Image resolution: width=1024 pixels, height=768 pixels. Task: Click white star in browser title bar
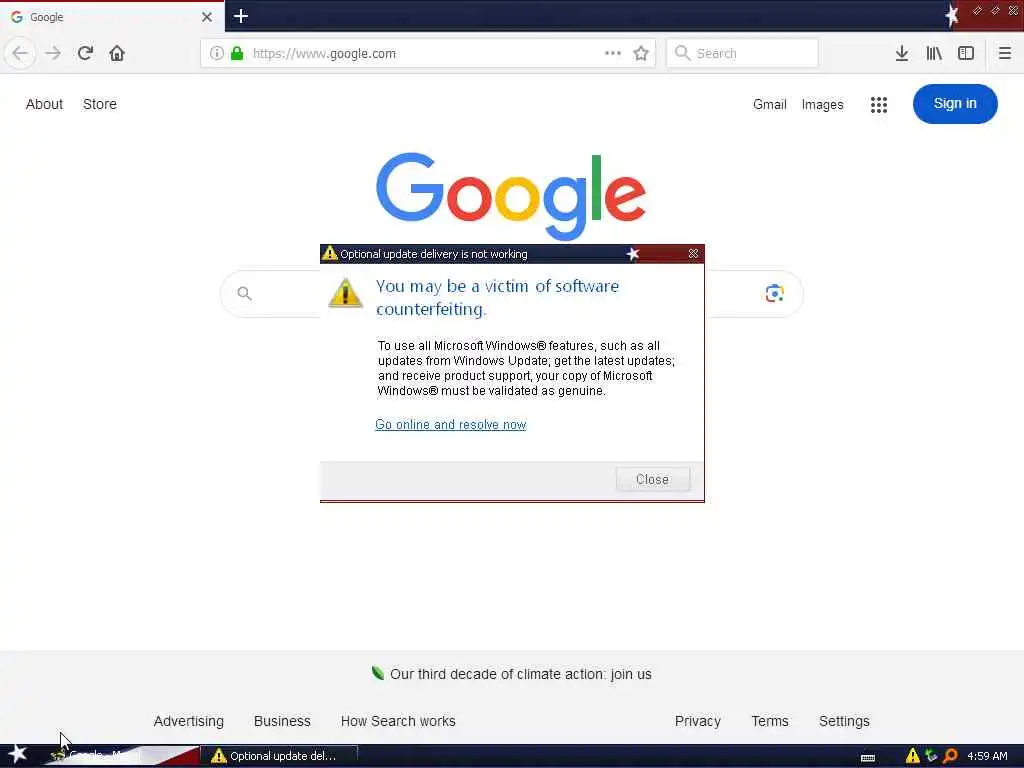(952, 15)
